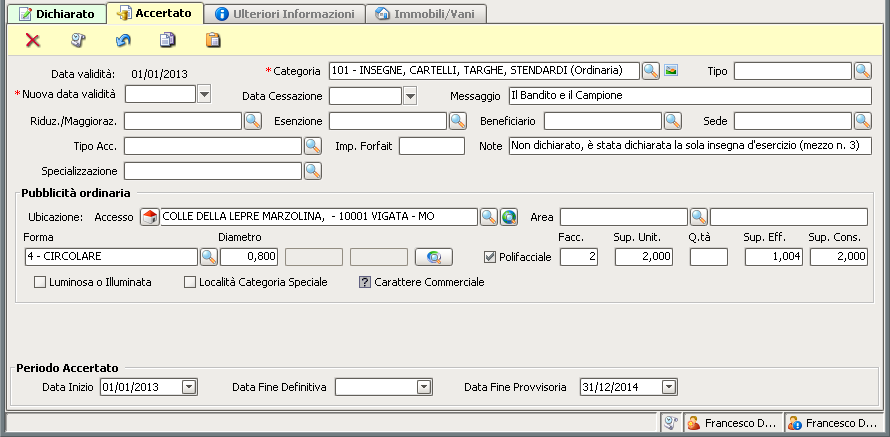Click the image button right of Diametro fields

pos(433,257)
